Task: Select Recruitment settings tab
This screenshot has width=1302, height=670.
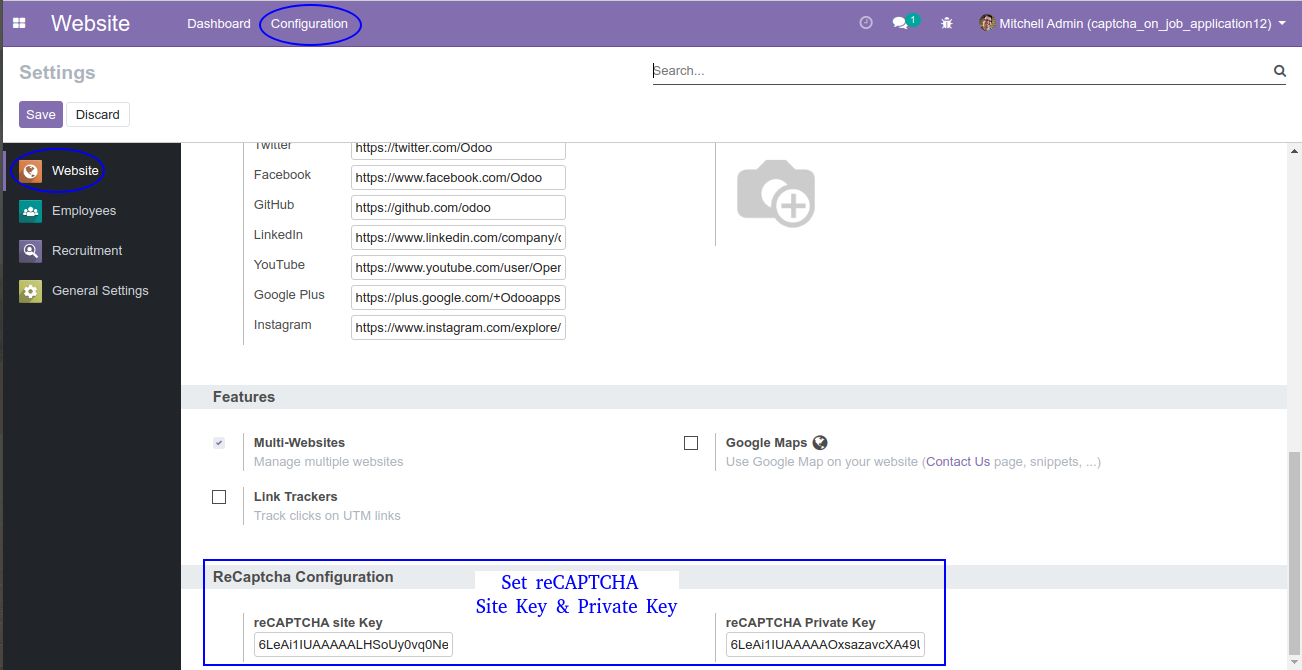Action: point(91,251)
